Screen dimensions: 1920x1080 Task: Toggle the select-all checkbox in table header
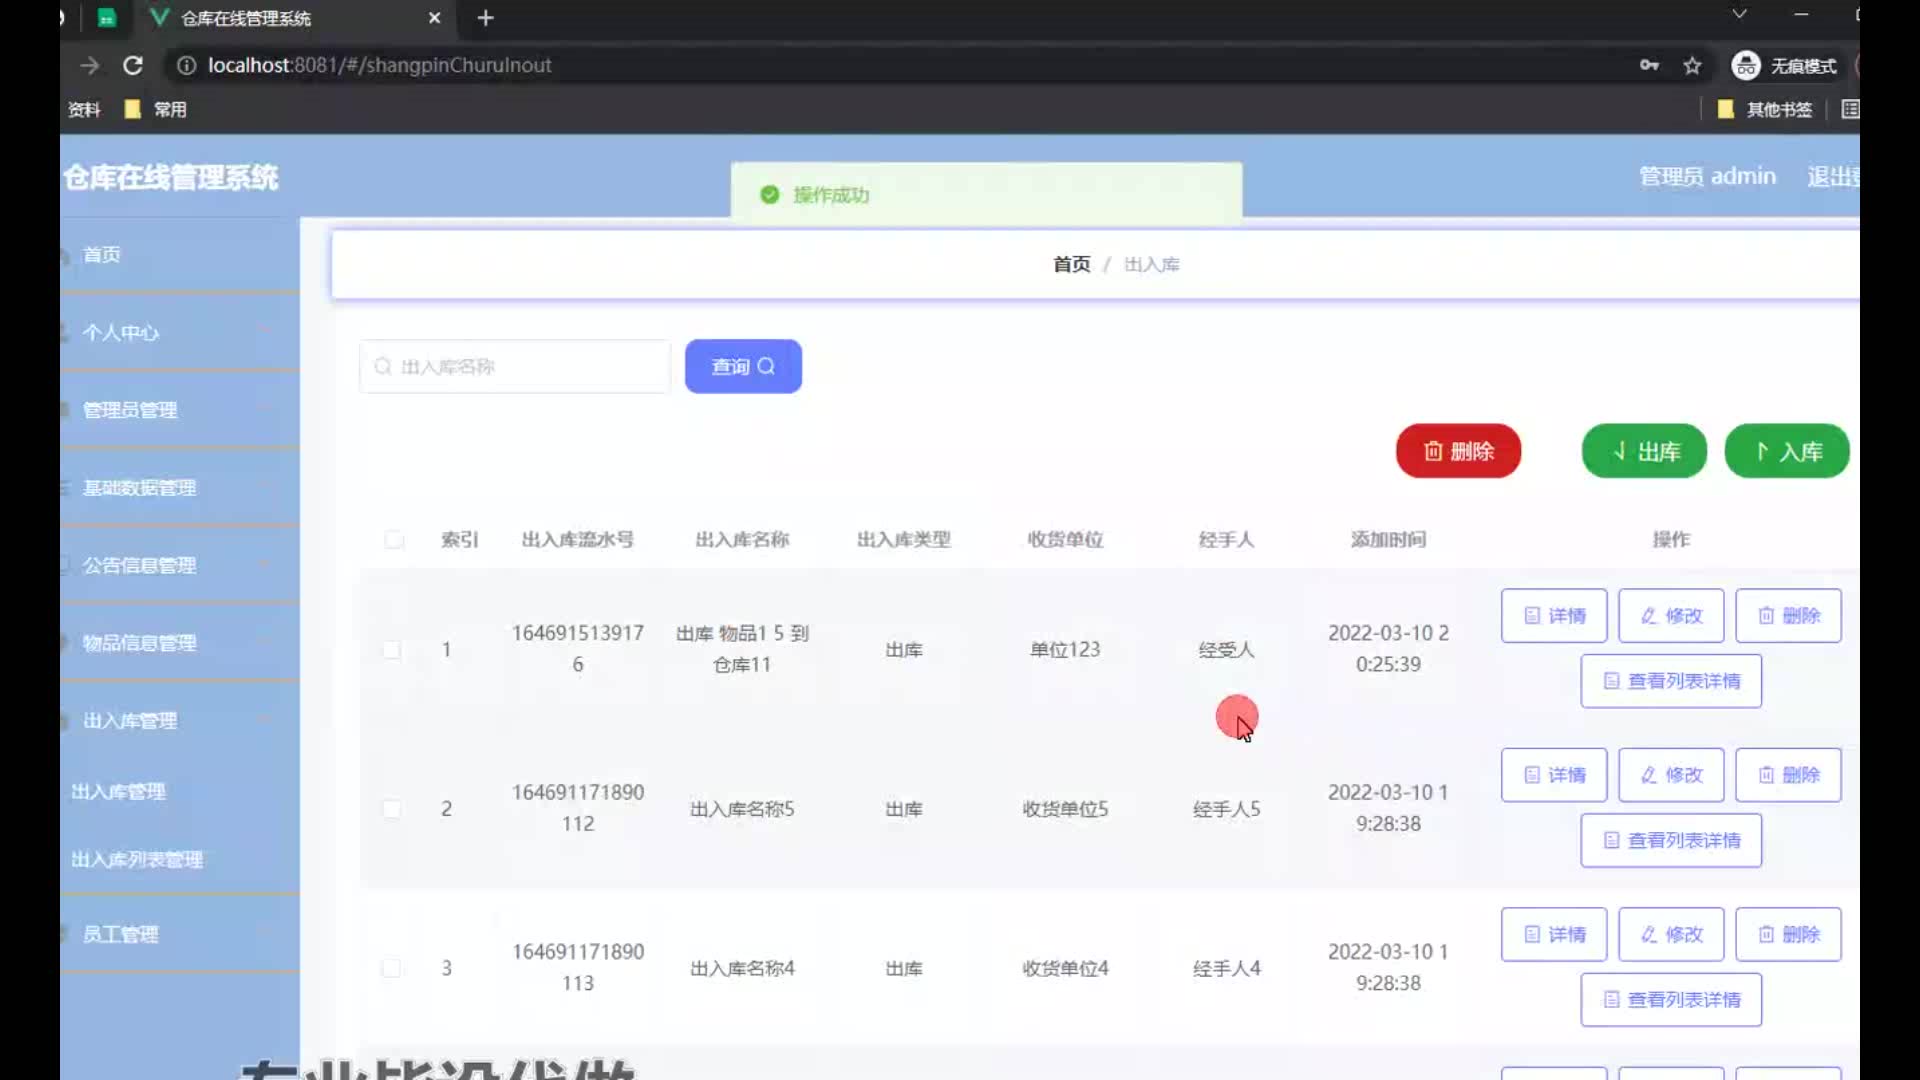(394, 540)
